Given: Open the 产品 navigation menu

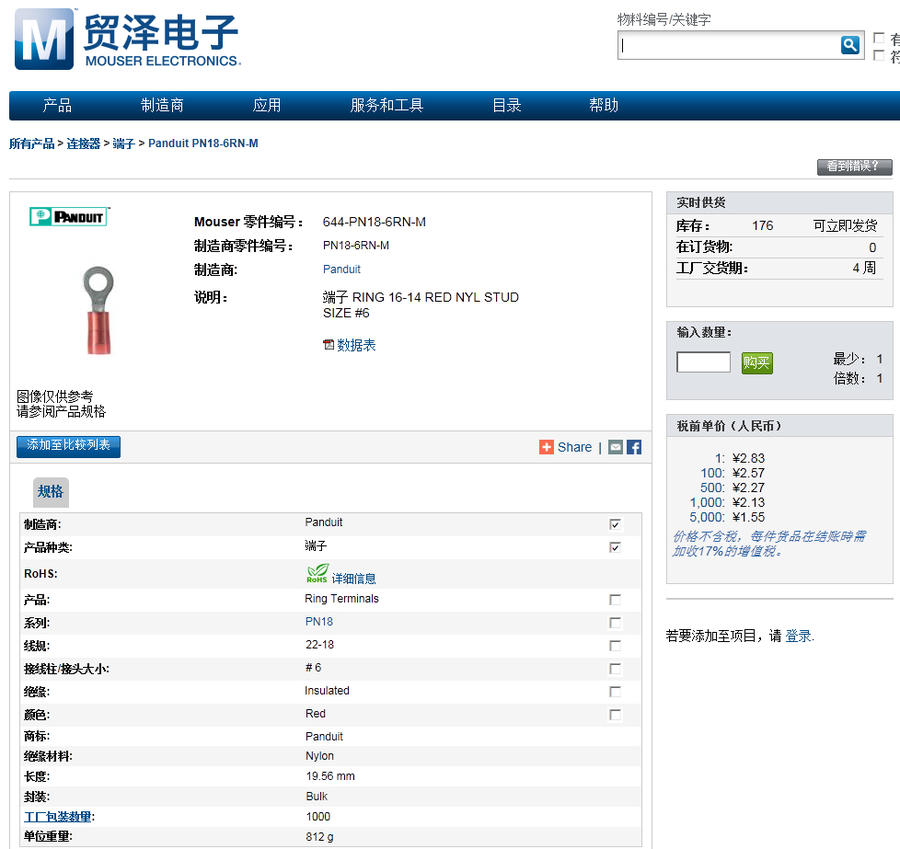Looking at the screenshot, I should point(57,105).
